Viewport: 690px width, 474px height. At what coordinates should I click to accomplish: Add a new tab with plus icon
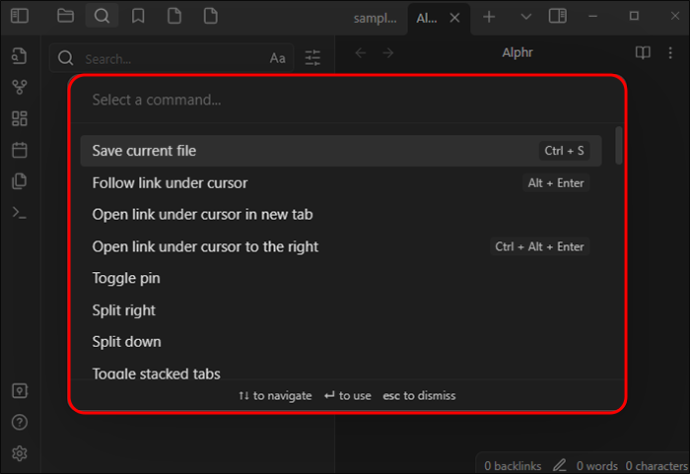coord(489,17)
